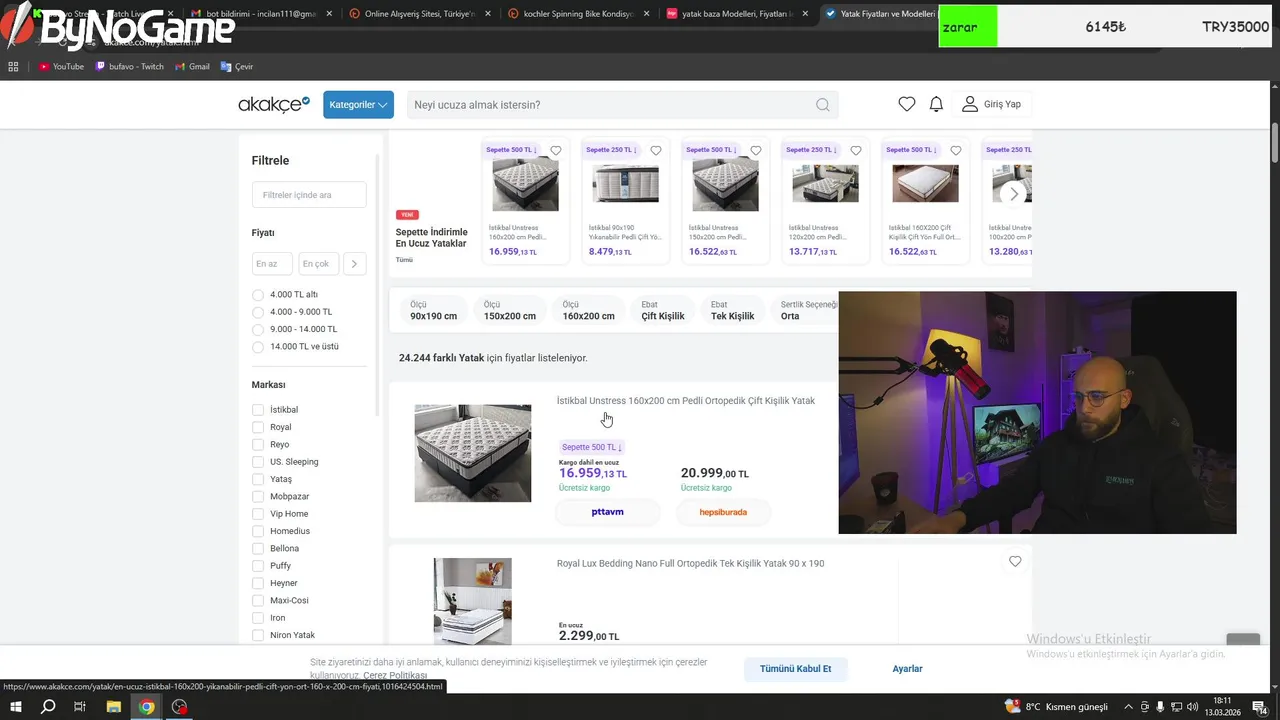The width and height of the screenshot is (1280, 720).
Task: Select the Yatak Fiyatları ve Modelleri tab
Action: coord(878,14)
